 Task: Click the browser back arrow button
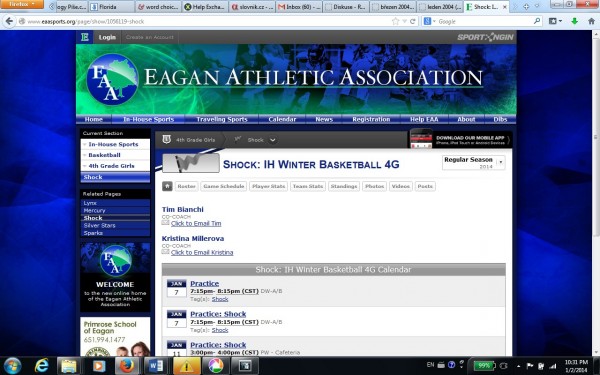pos(9,21)
